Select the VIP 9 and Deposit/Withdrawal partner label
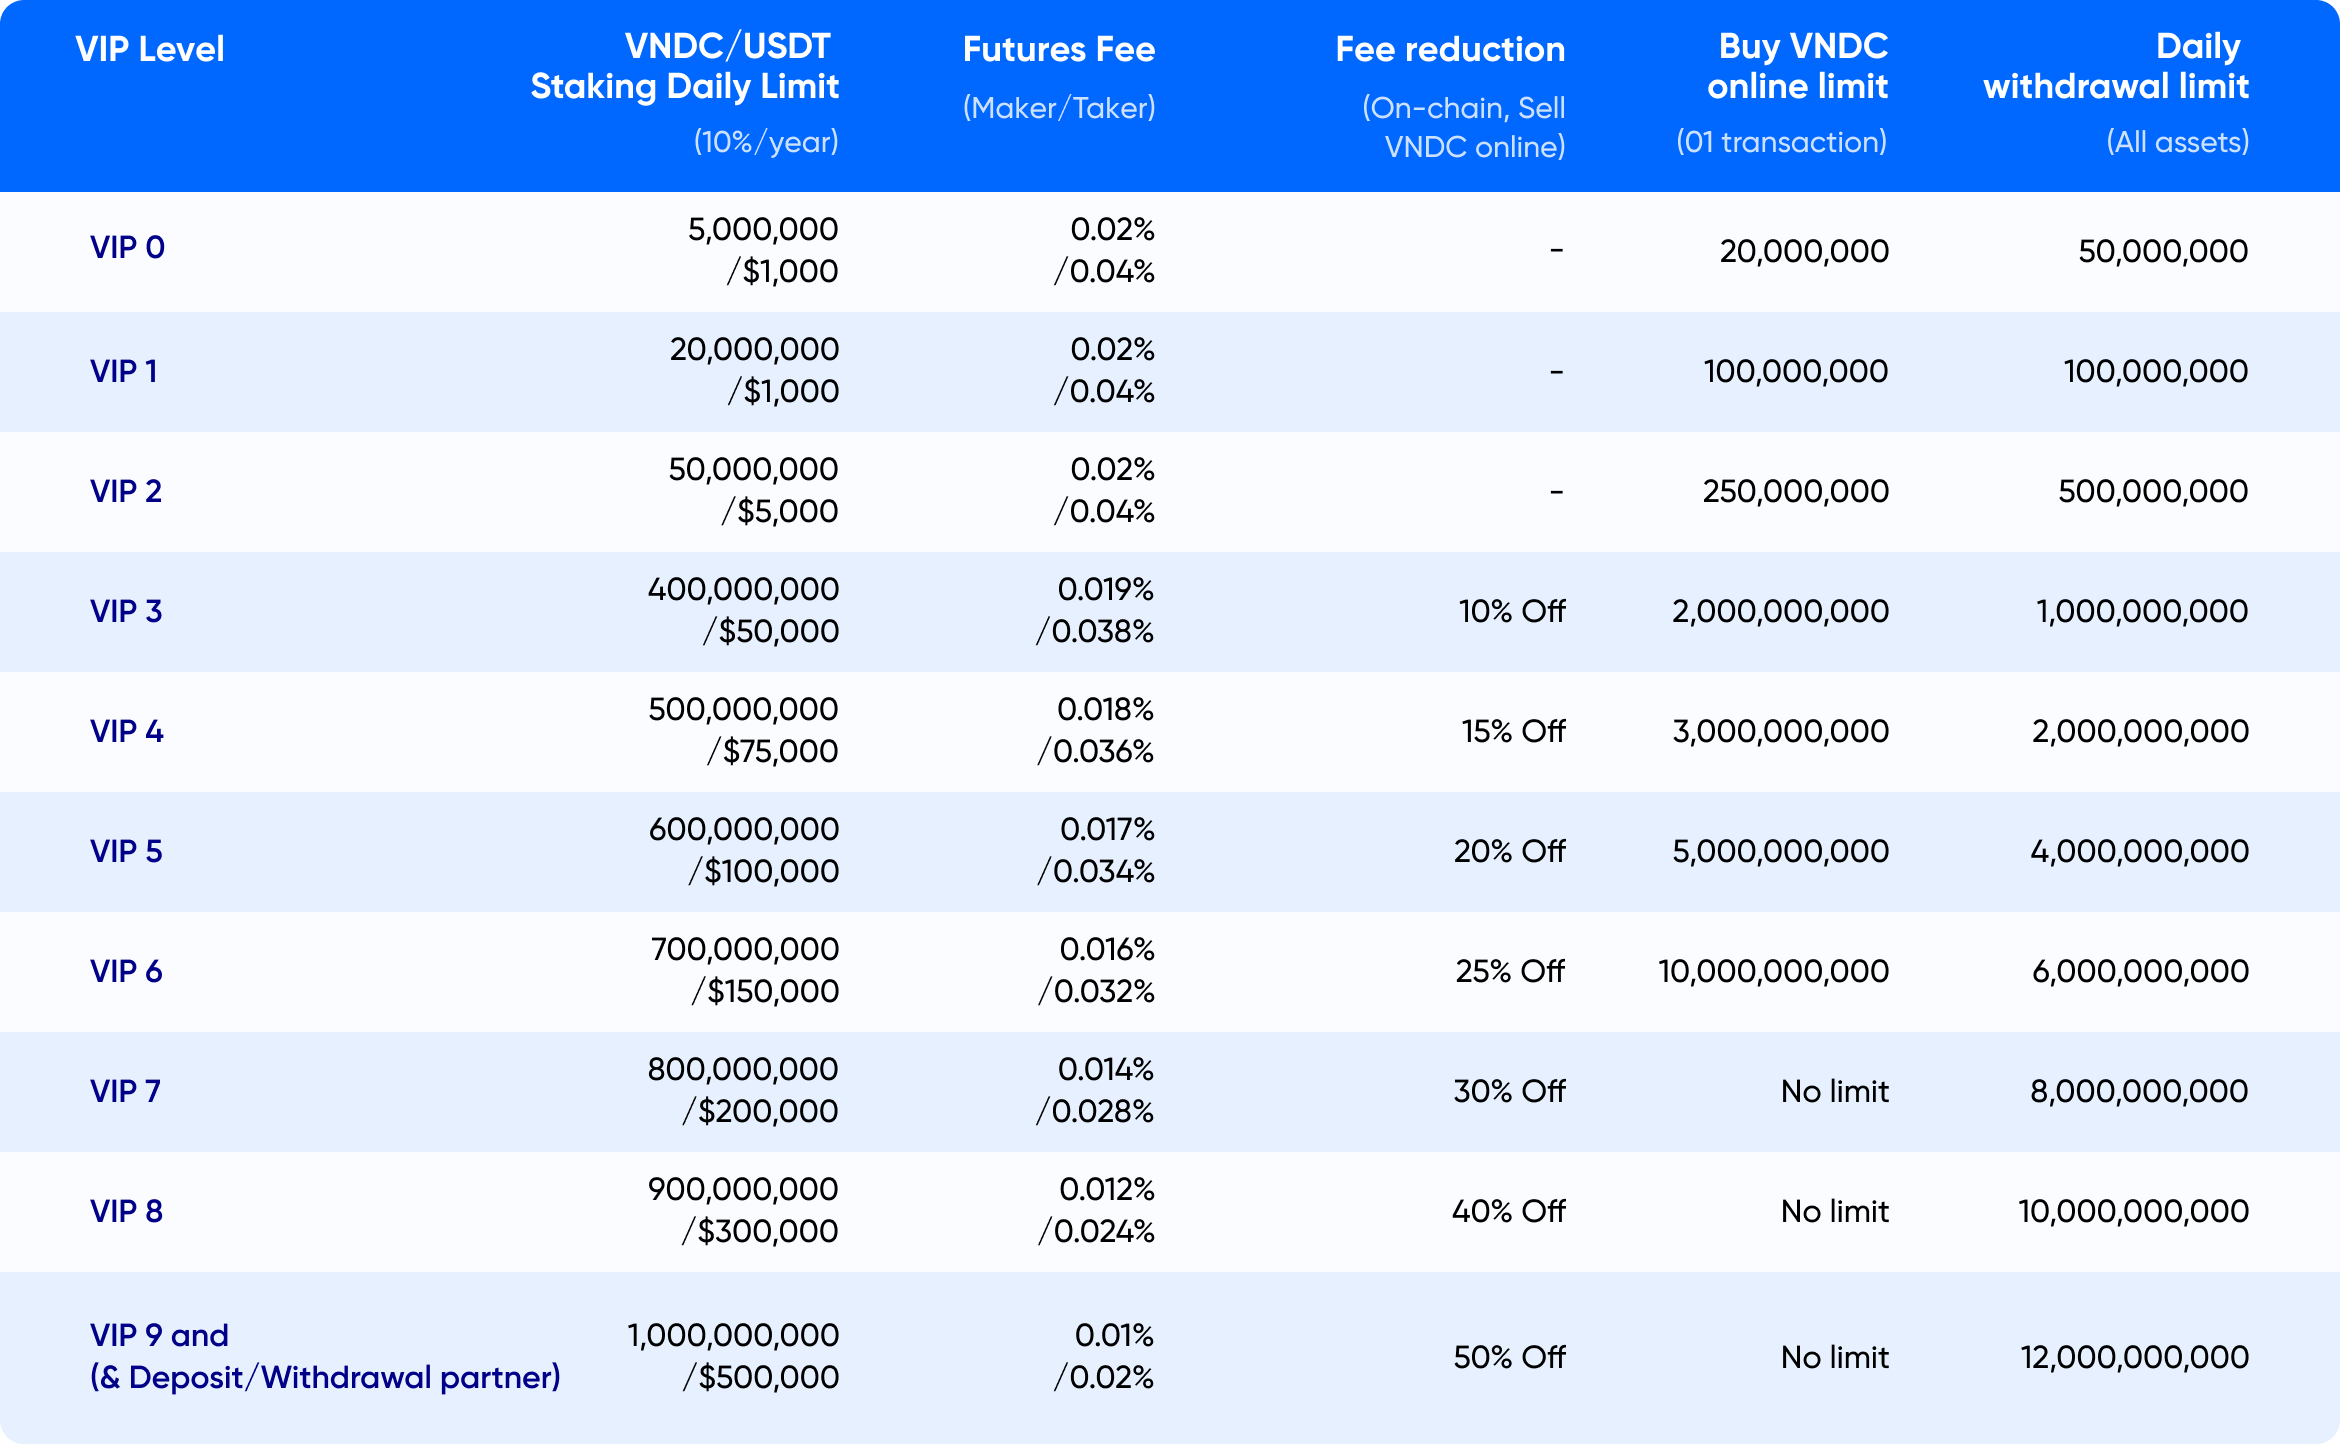The image size is (2340, 1444). [x=325, y=1356]
